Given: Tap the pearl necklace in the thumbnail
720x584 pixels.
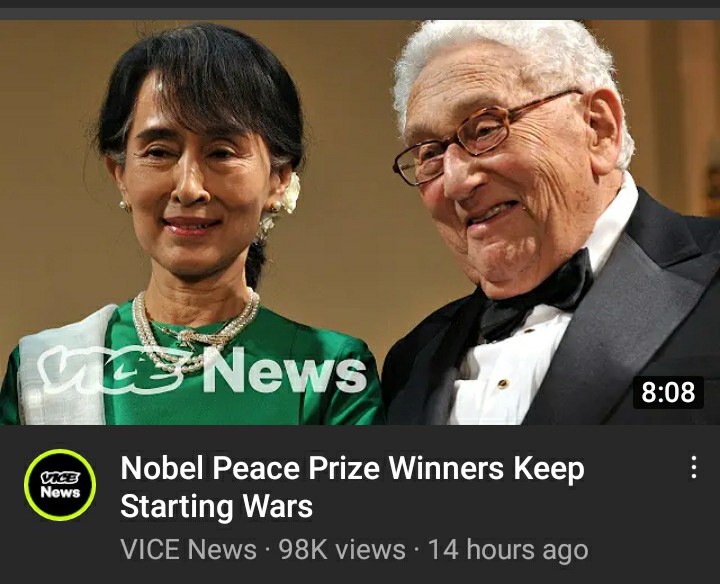Looking at the screenshot, I should pyautogui.click(x=194, y=329).
